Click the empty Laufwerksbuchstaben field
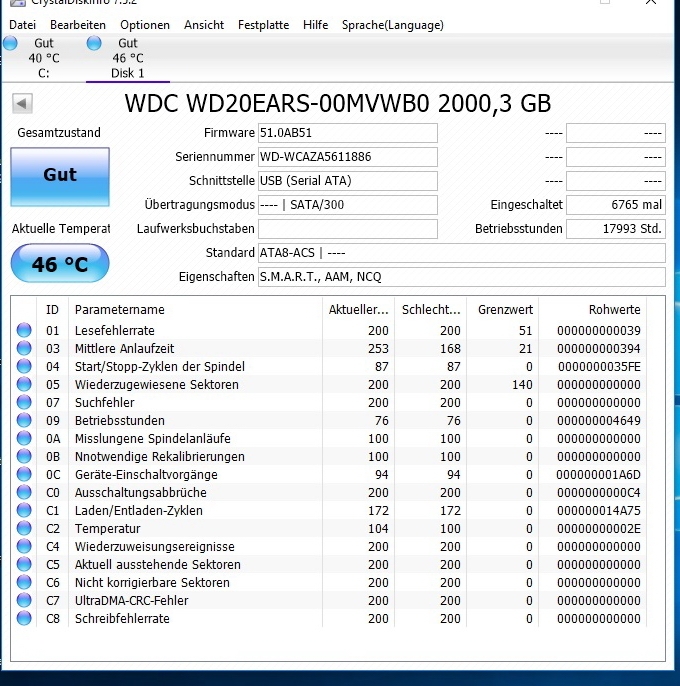The height and width of the screenshot is (686, 680). pos(348,229)
